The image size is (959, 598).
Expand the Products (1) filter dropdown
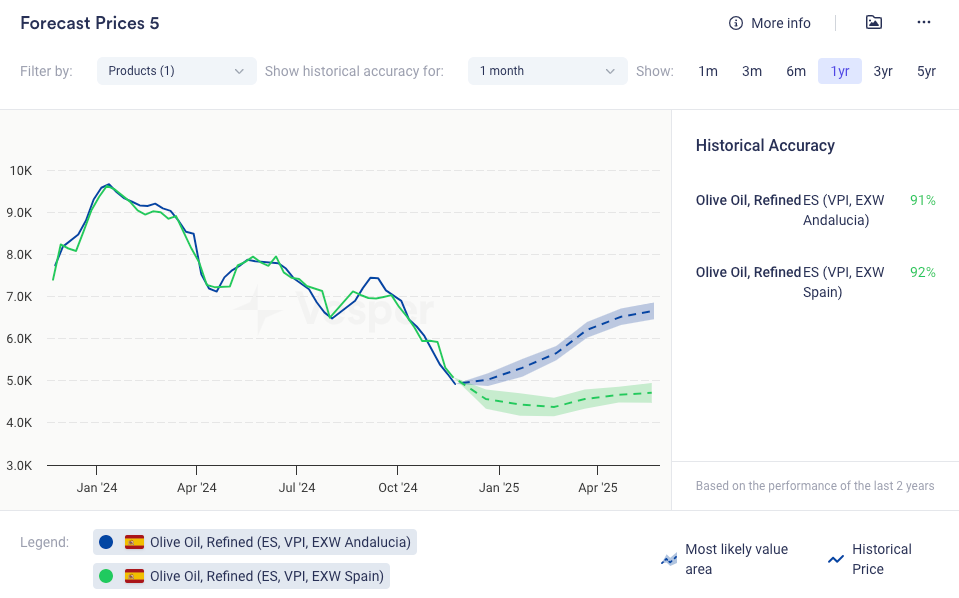tap(175, 71)
